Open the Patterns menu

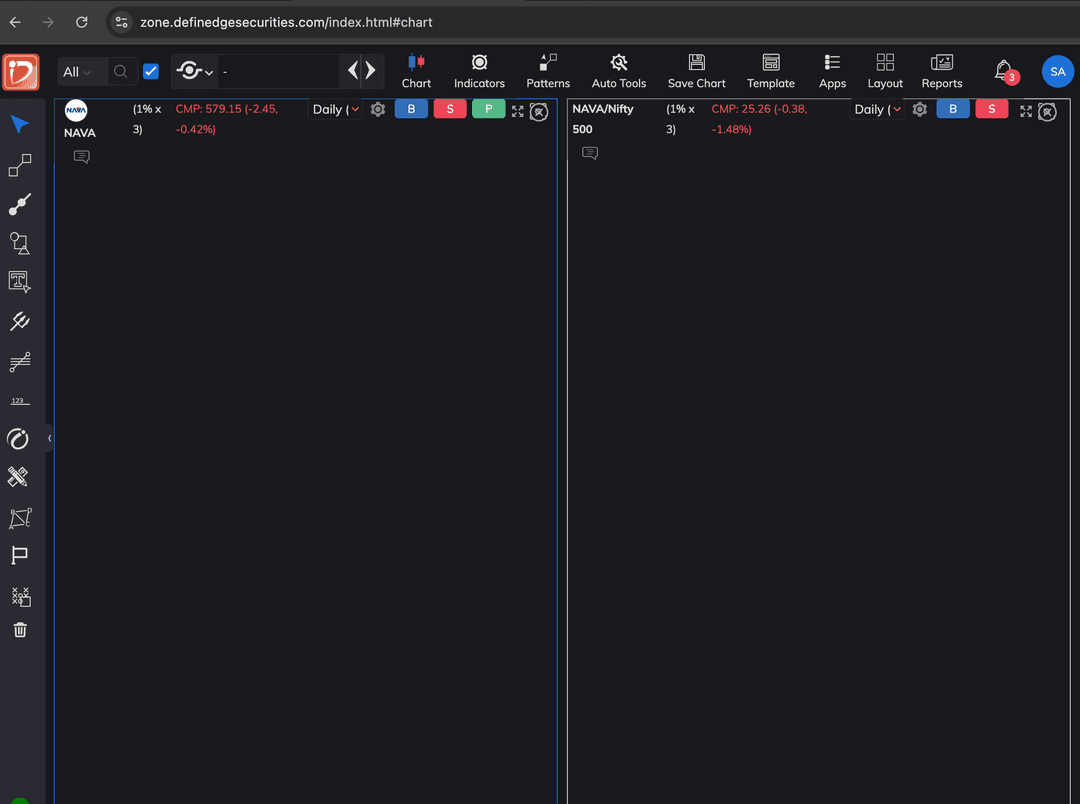click(548, 72)
